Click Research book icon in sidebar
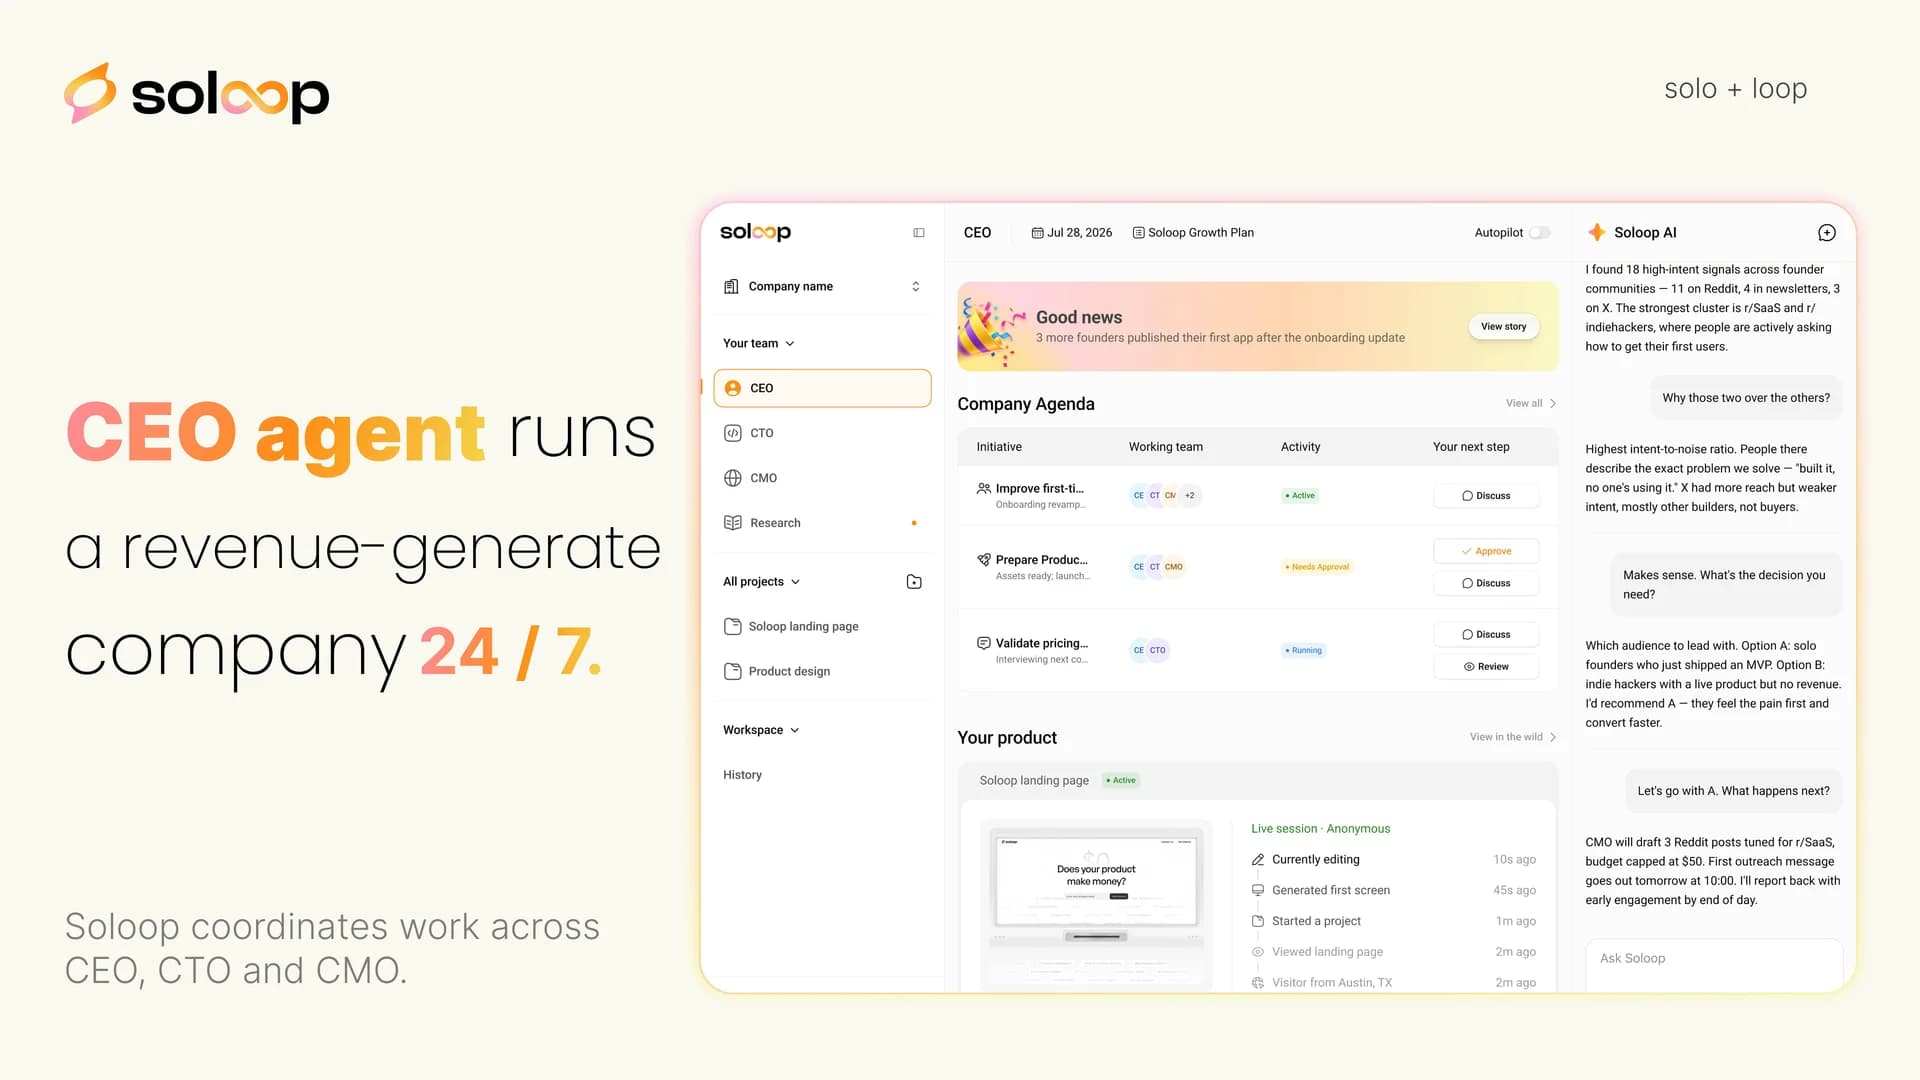The height and width of the screenshot is (1080, 1920). pyautogui.click(x=733, y=523)
